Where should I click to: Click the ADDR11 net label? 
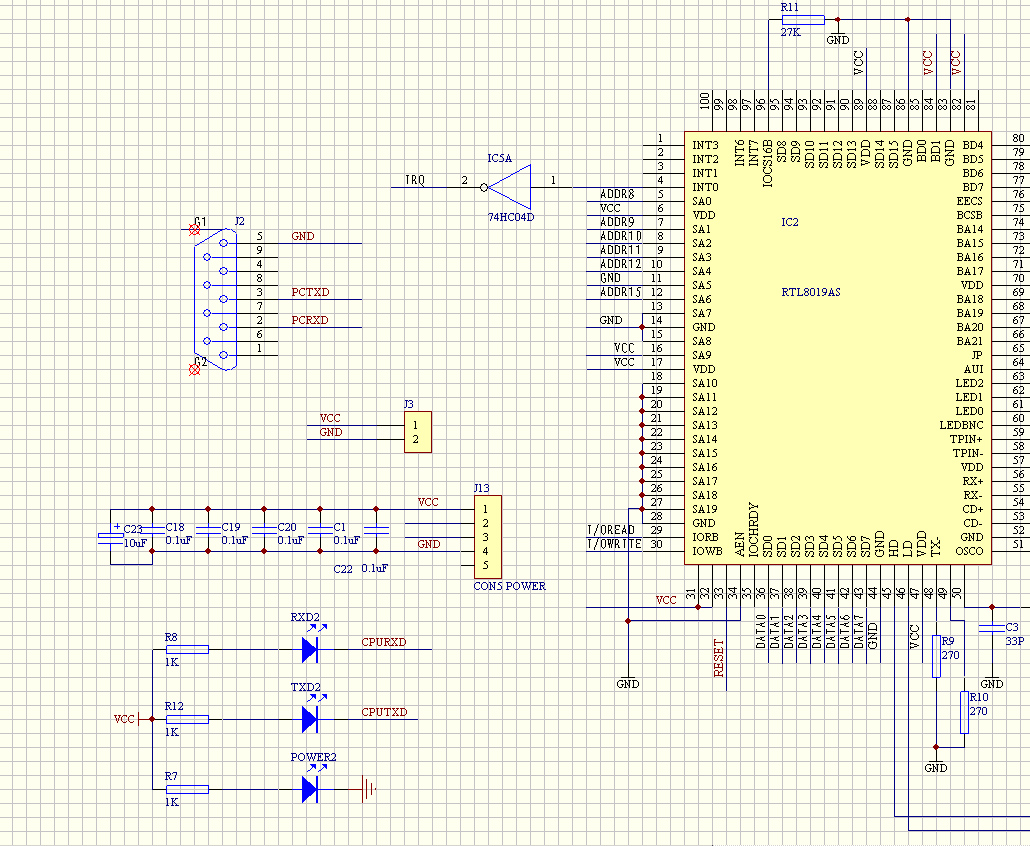(x=621, y=250)
